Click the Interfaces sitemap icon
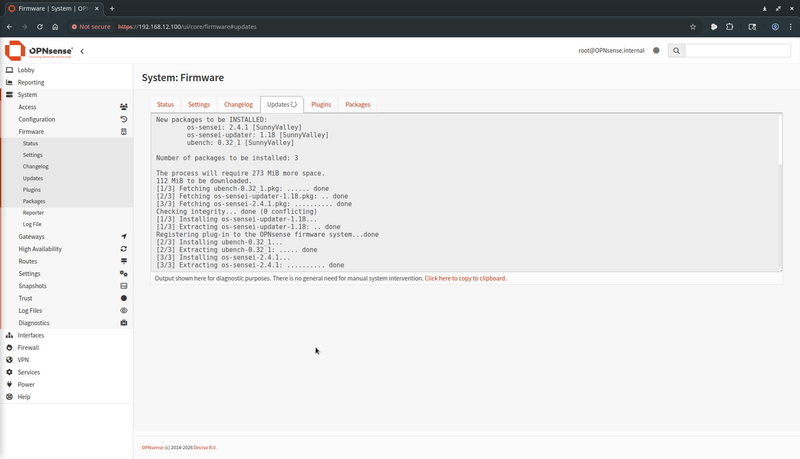This screenshot has width=800, height=459. [9, 335]
